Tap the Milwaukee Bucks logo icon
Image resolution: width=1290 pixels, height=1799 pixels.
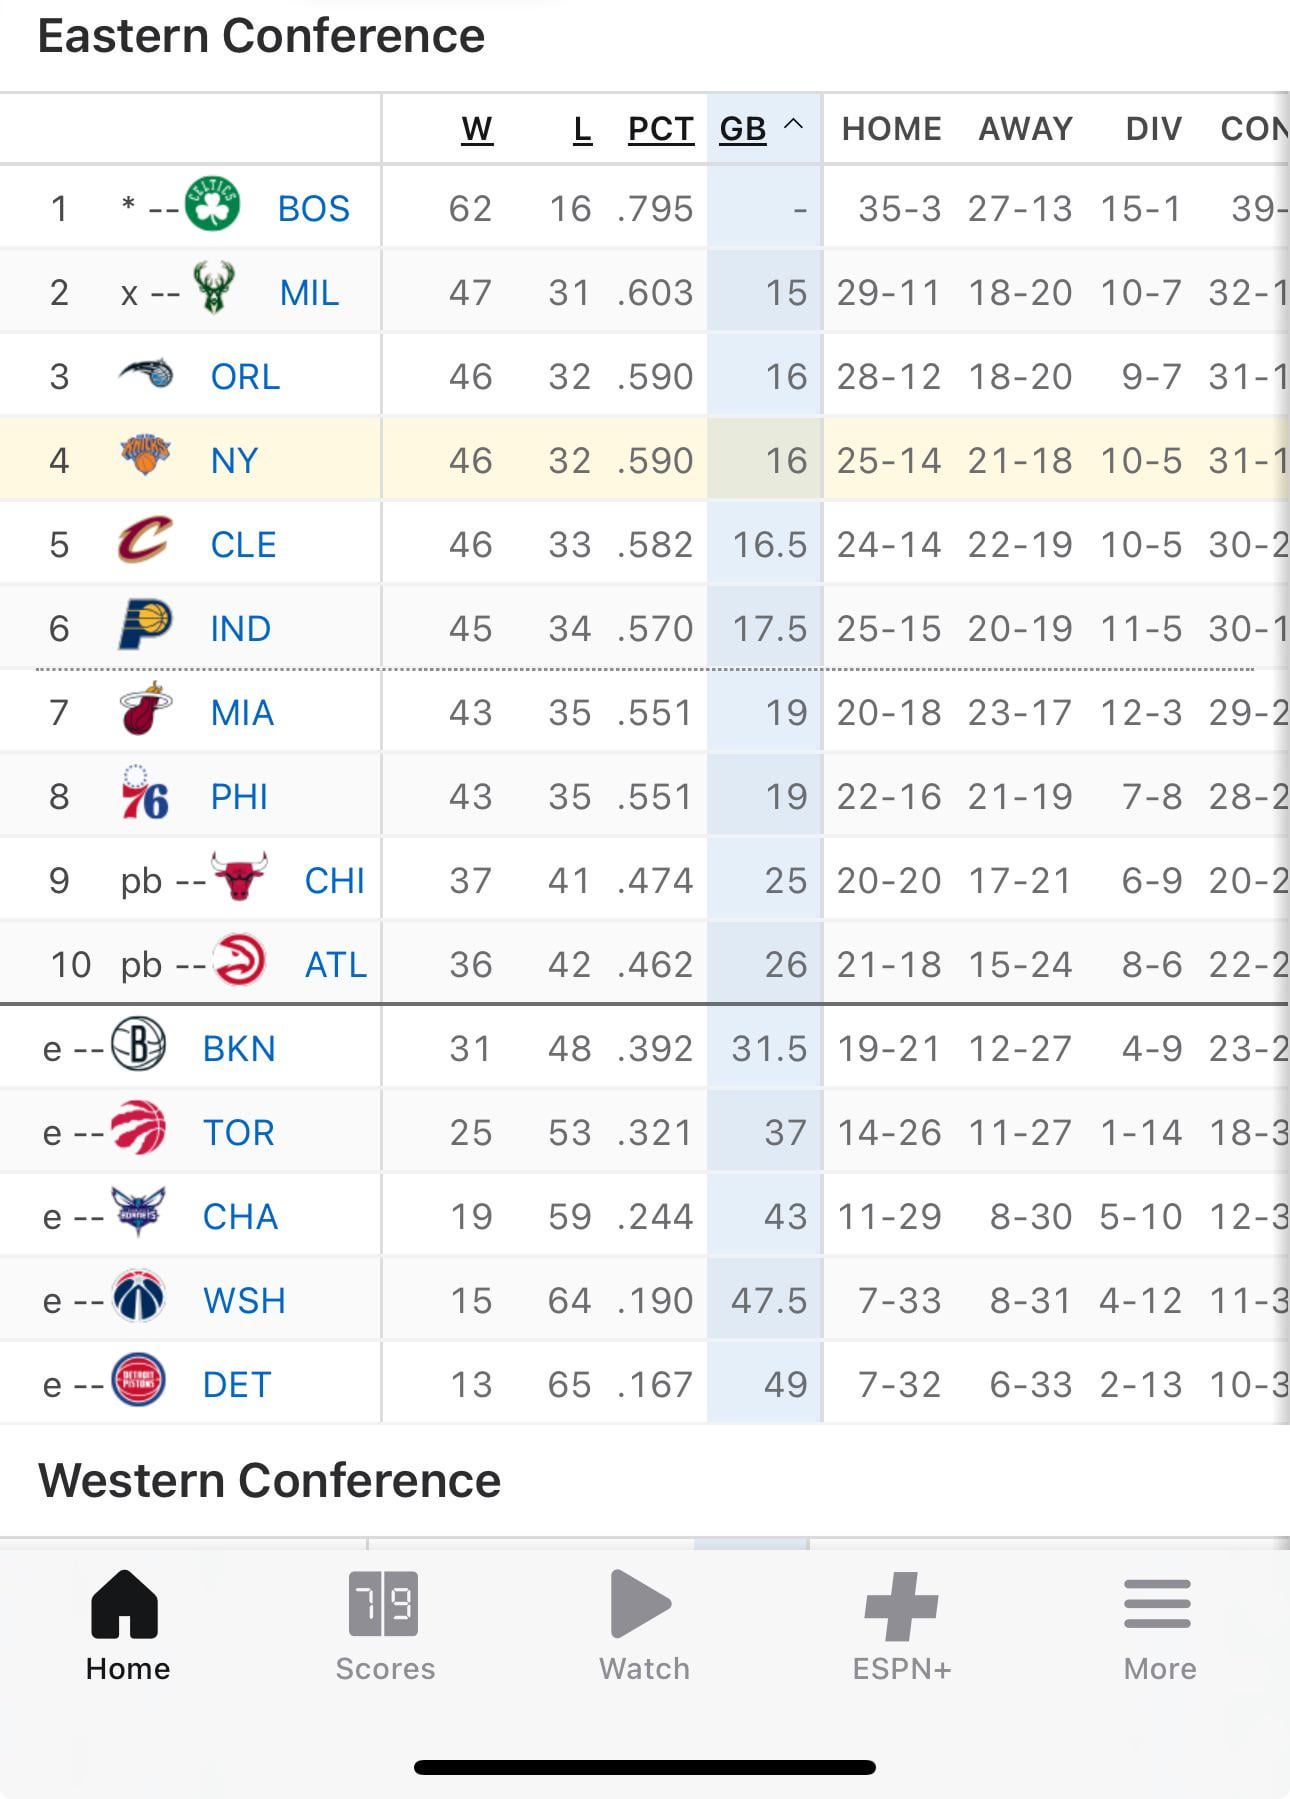(214, 289)
